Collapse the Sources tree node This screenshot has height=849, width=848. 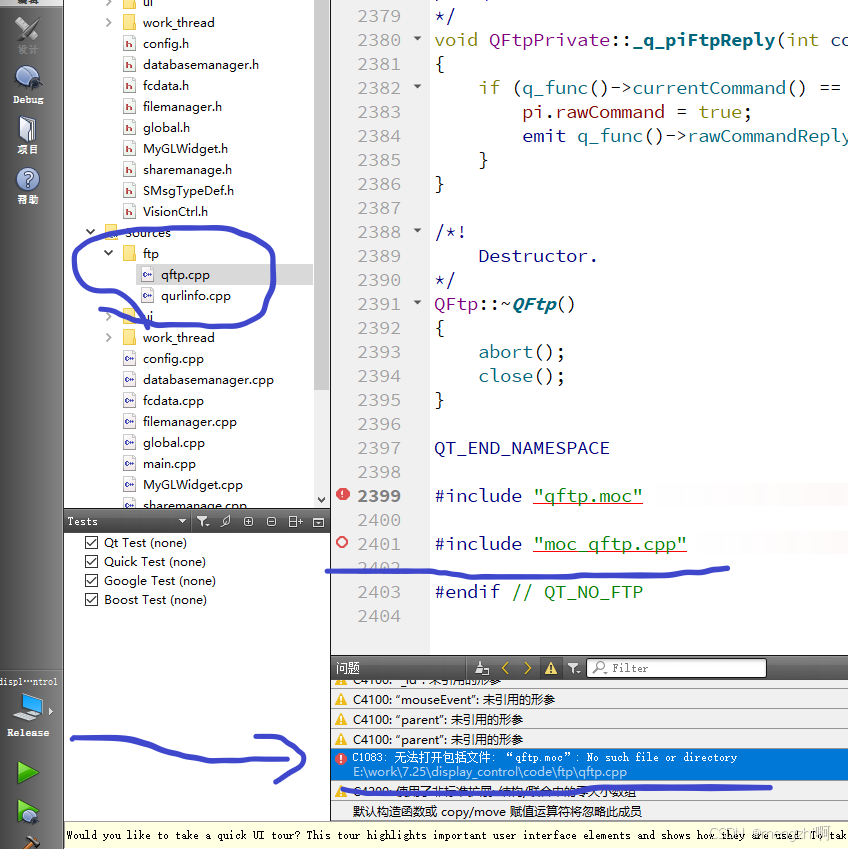(x=89, y=231)
